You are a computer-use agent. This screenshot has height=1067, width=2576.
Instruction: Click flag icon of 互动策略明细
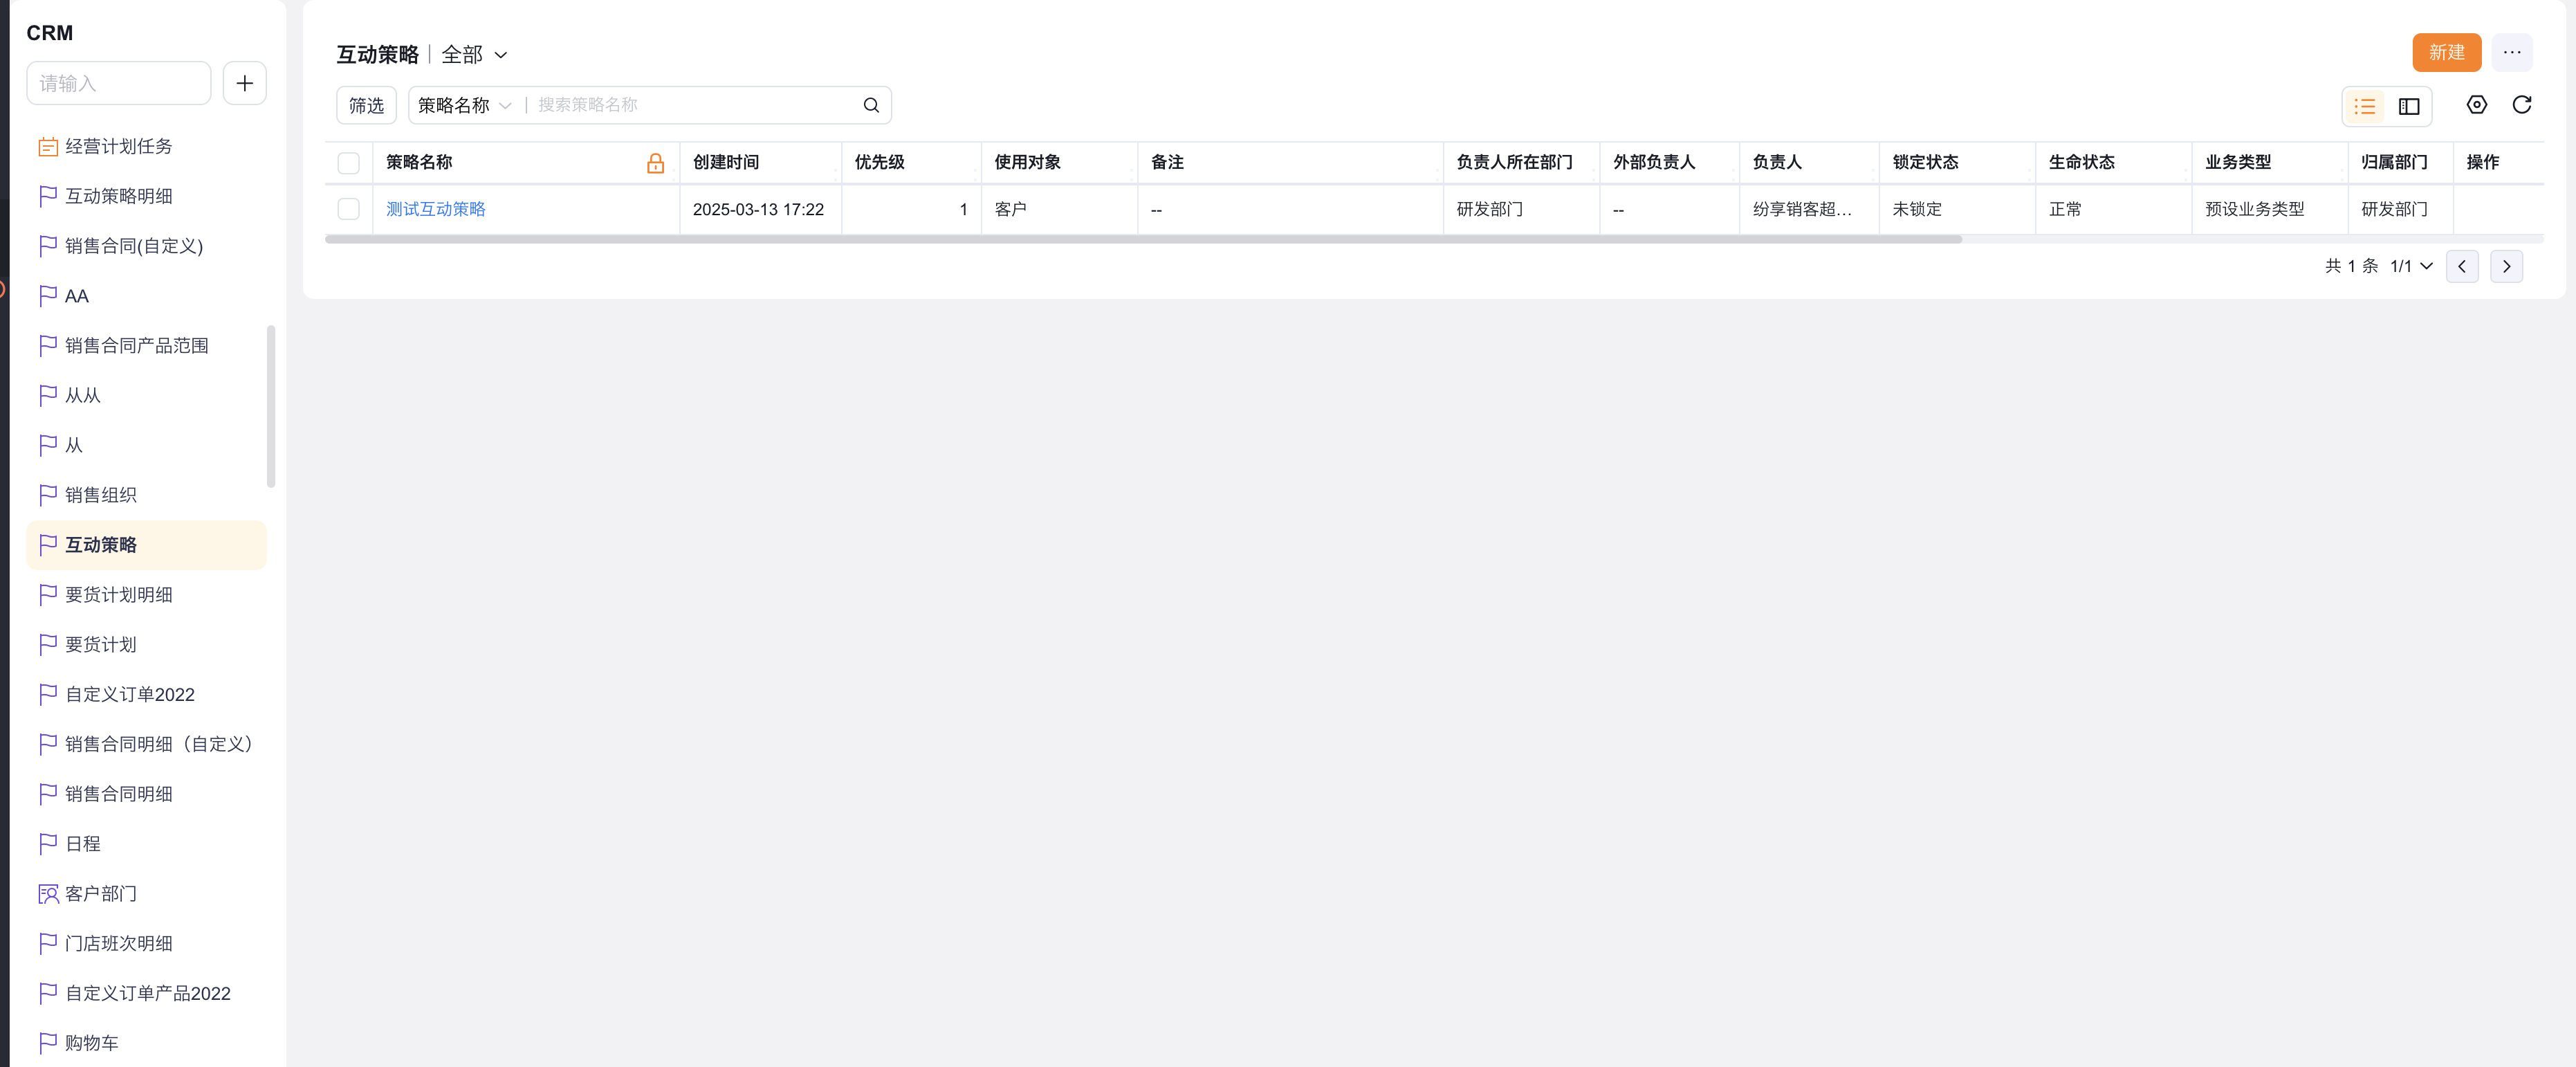coord(47,196)
